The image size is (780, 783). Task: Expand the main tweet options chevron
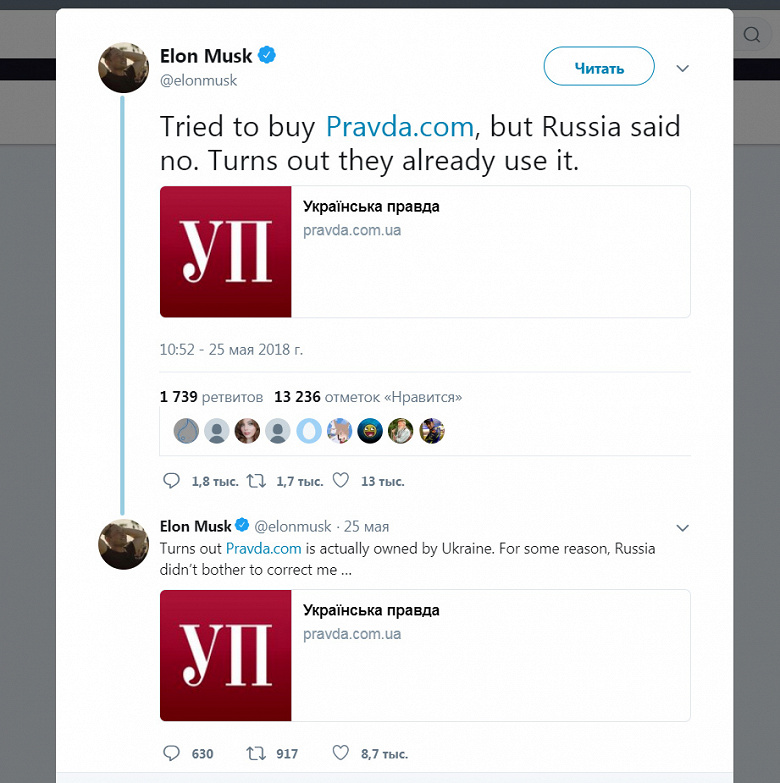[x=683, y=68]
